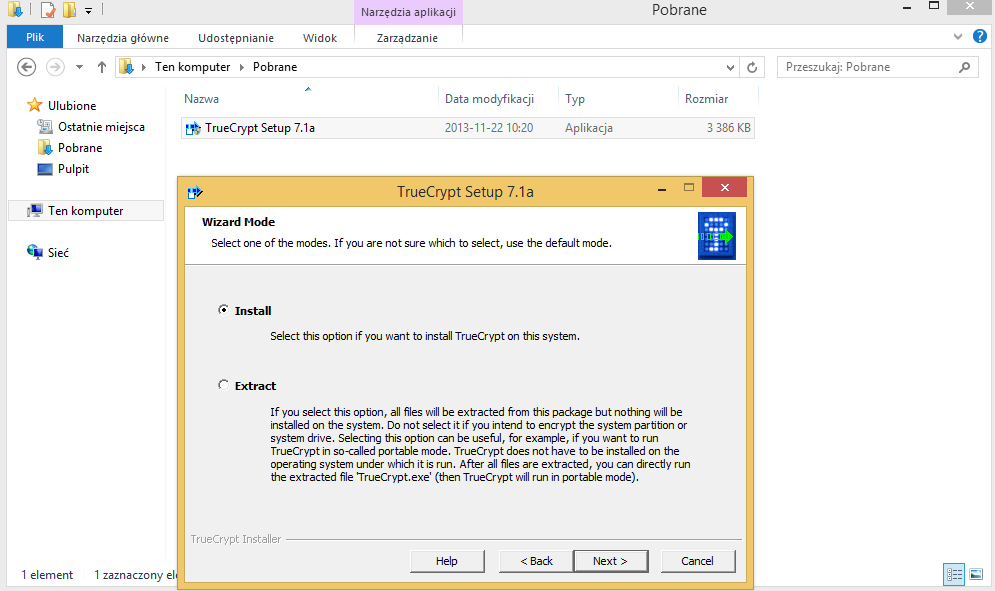Switch to details view layout icon
Screen dimensions: 995x591
click(954, 574)
